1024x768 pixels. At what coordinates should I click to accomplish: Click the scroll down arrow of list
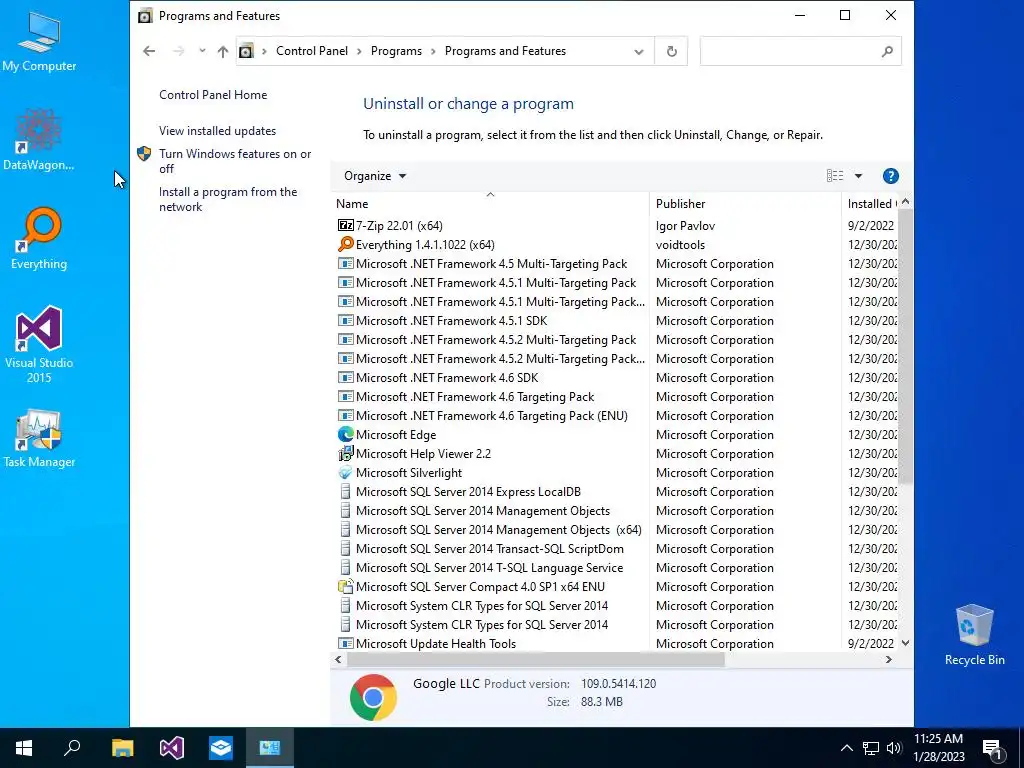(x=905, y=643)
